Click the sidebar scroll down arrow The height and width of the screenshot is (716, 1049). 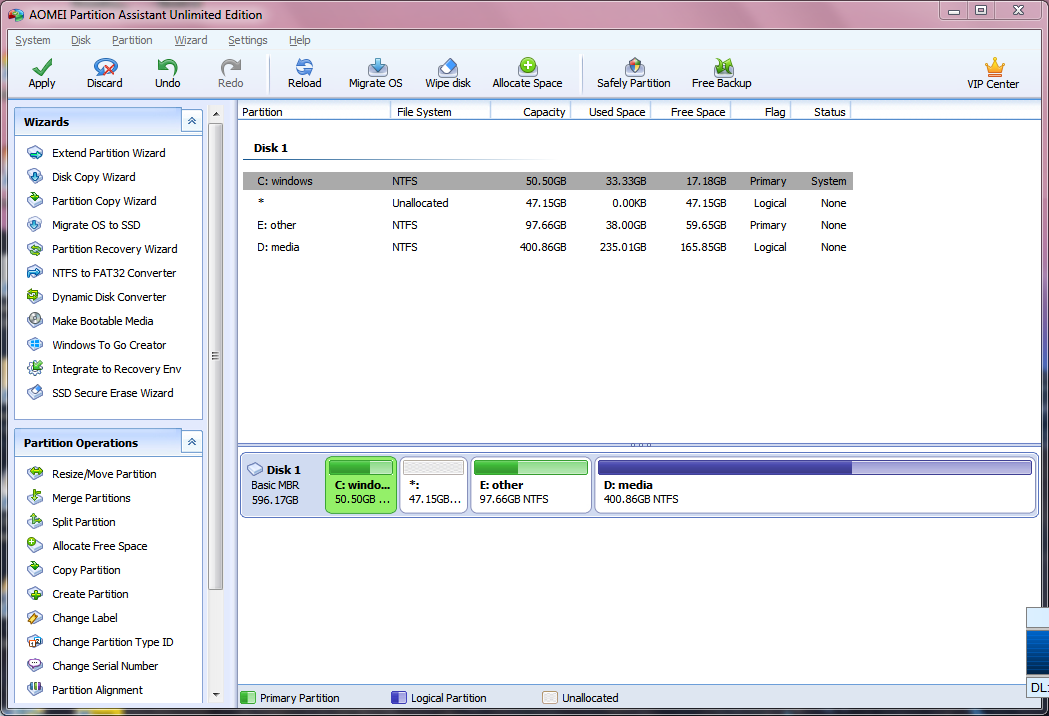click(x=215, y=695)
